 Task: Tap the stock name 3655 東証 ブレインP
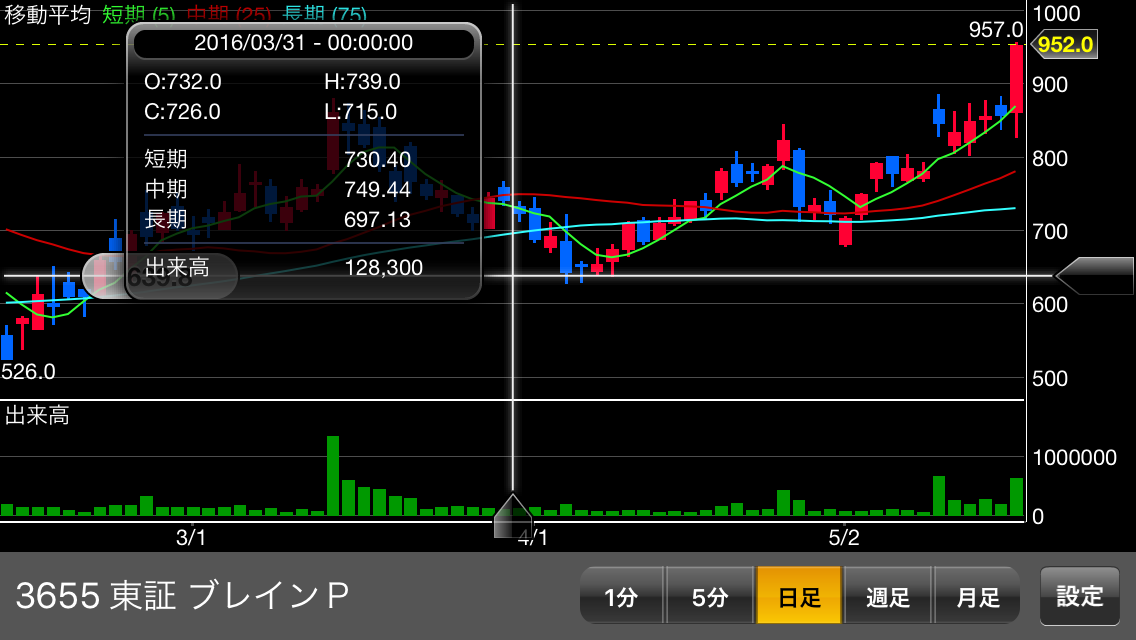coord(183,596)
